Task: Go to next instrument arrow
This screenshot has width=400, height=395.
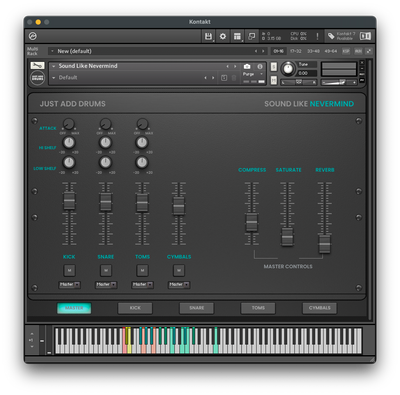Action: 235,66
